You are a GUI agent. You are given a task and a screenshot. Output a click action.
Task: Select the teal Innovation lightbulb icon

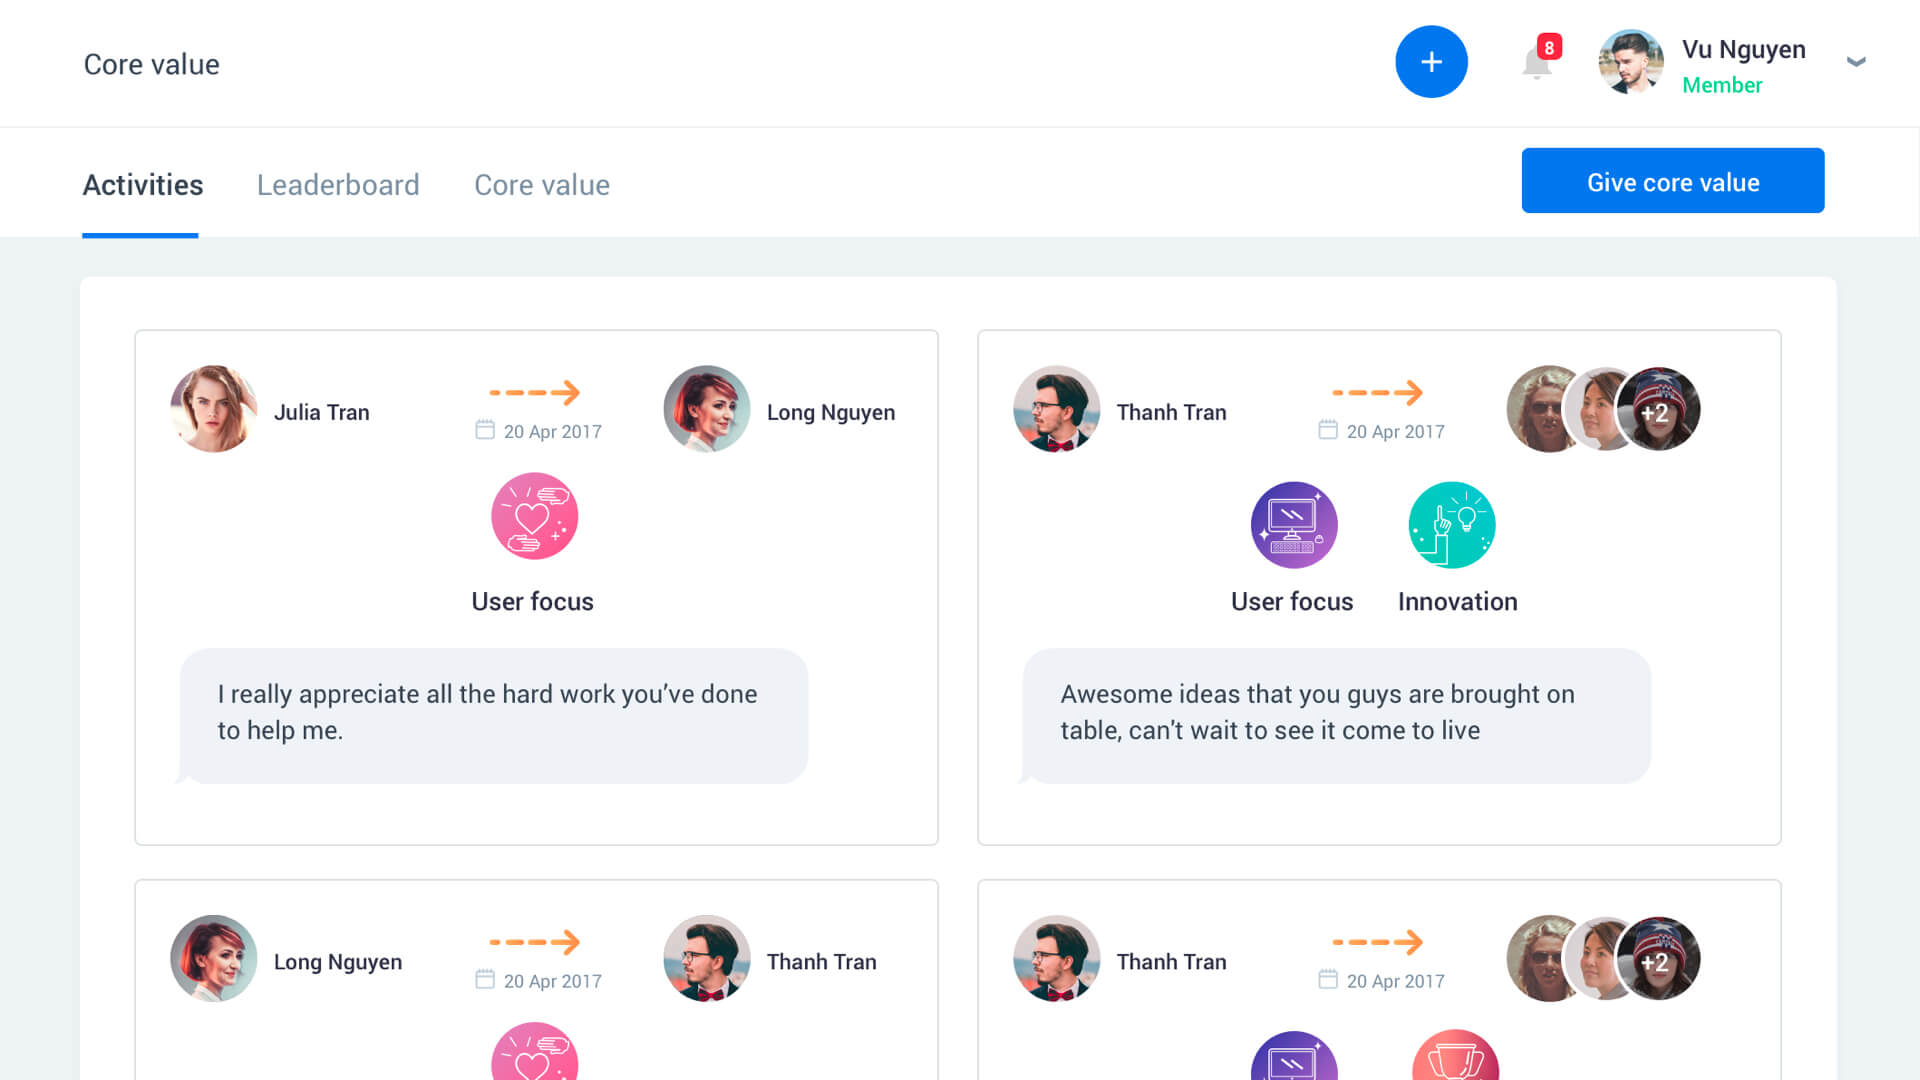click(x=1452, y=525)
